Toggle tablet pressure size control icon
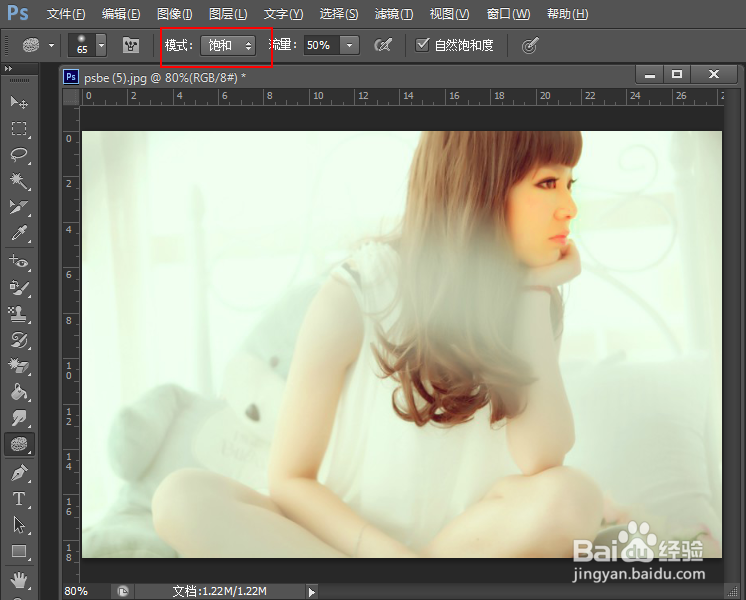746x600 pixels. [x=530, y=46]
